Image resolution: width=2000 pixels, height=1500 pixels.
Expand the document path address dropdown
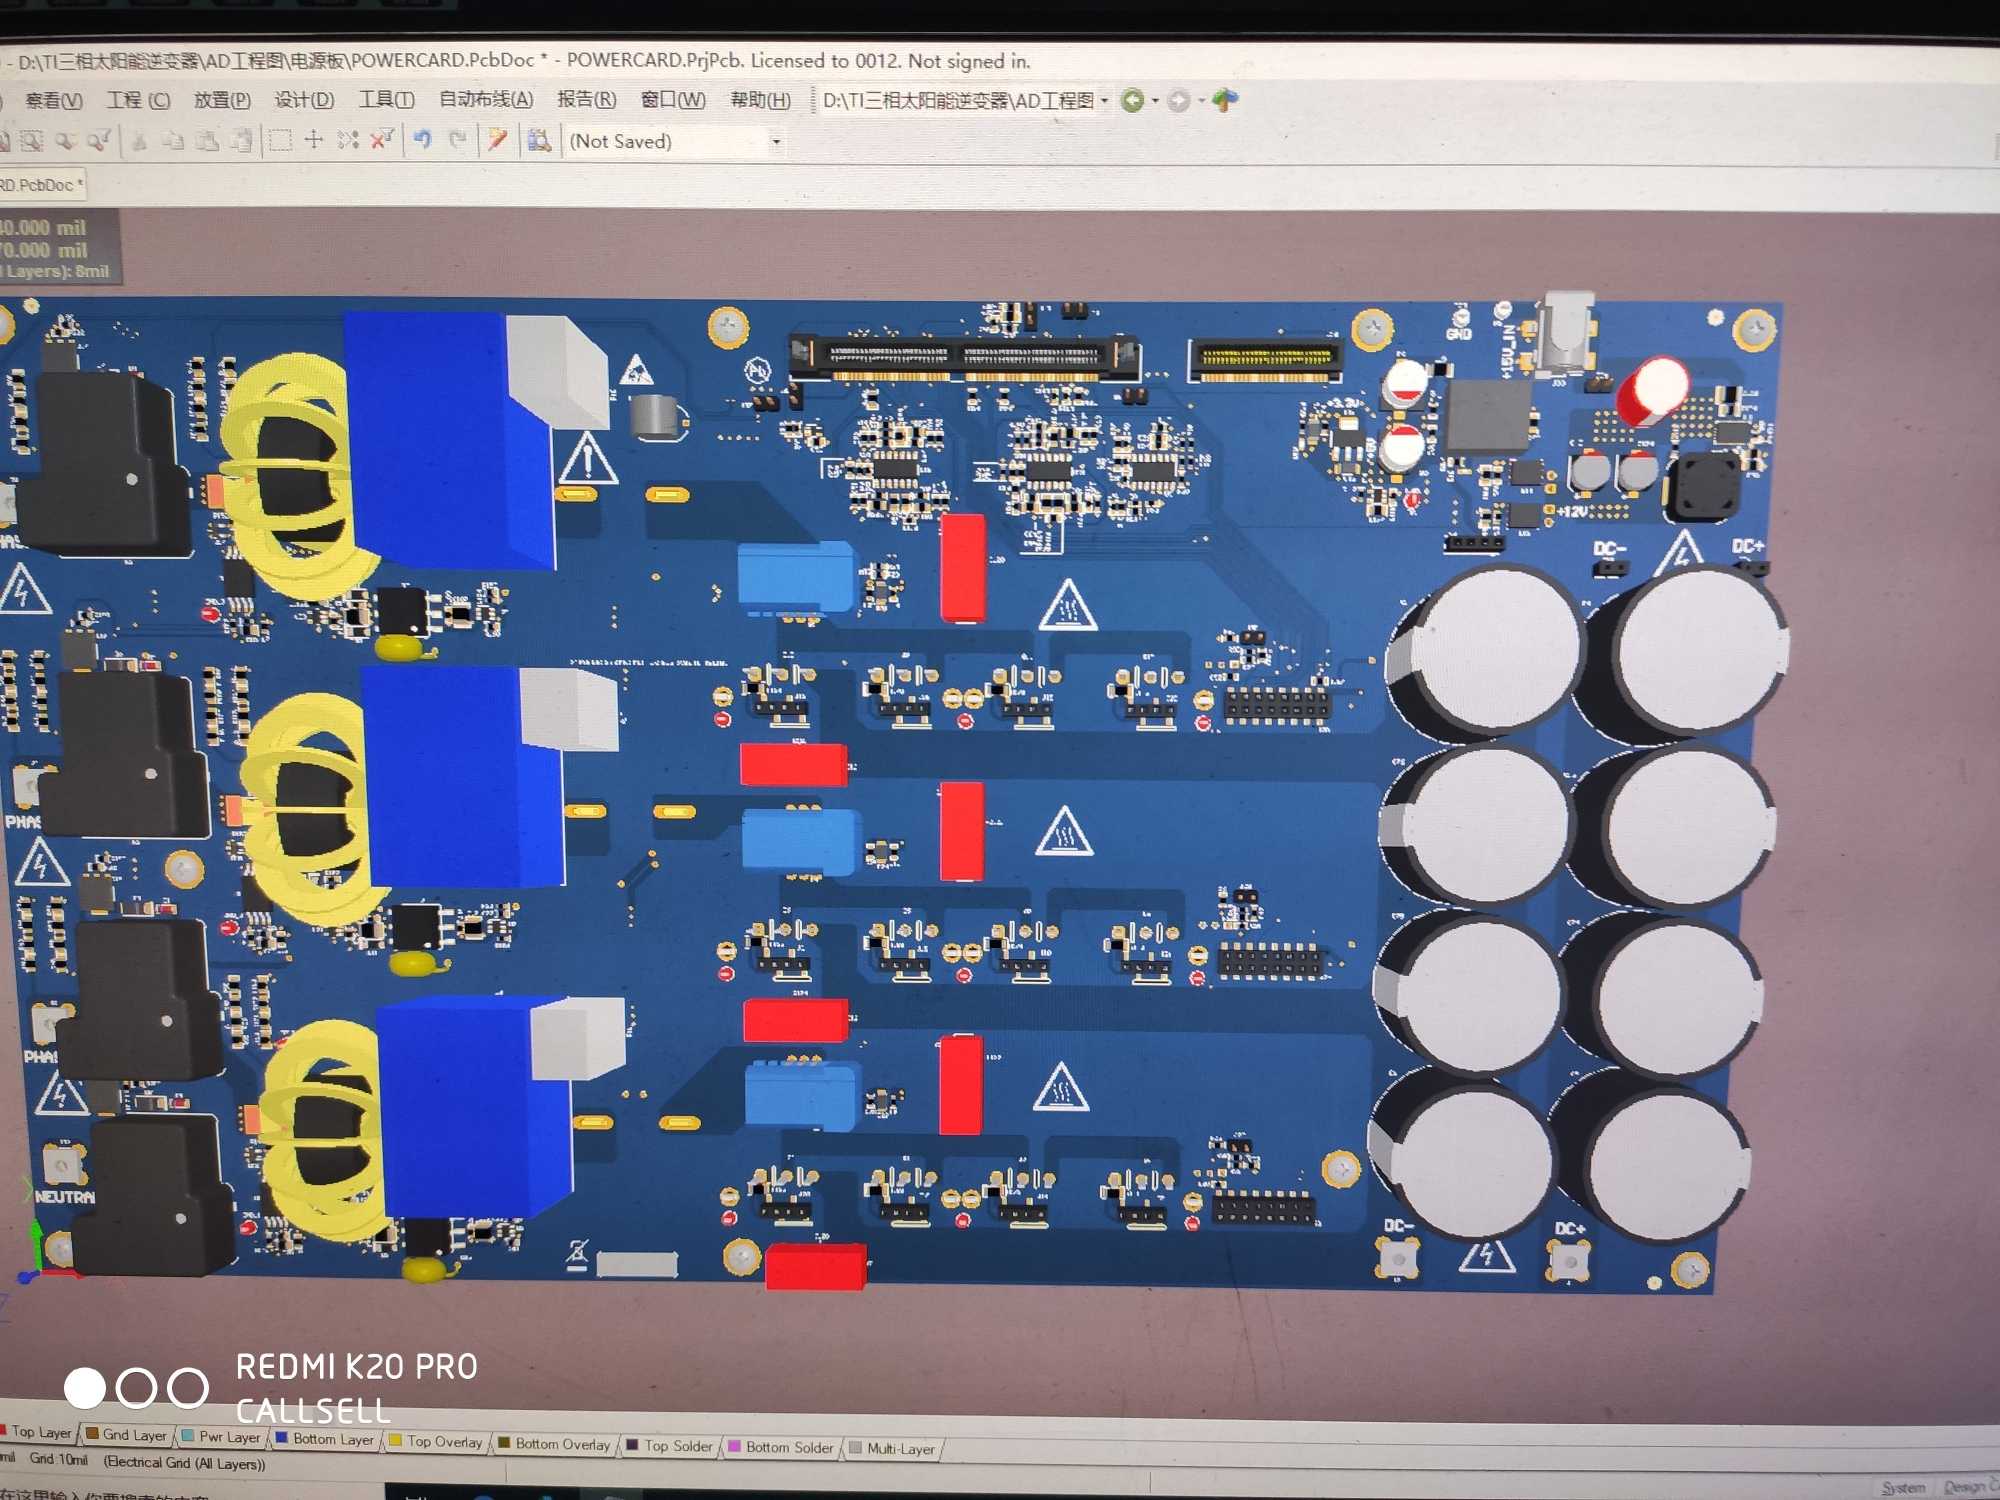tap(1104, 101)
